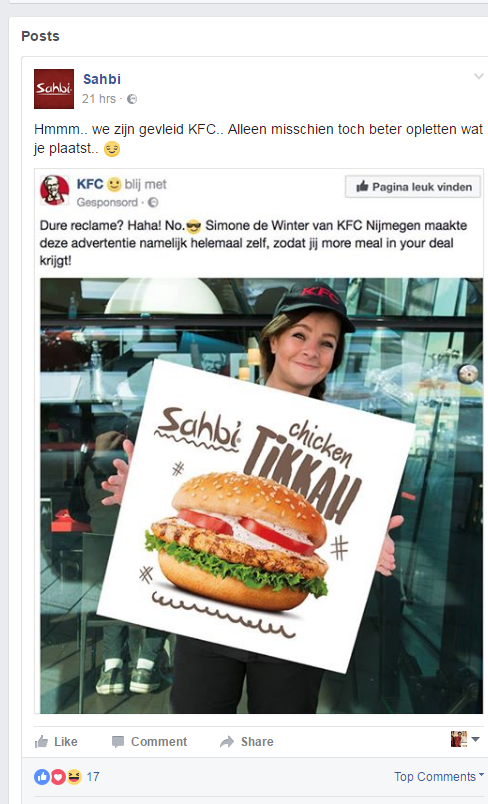This screenshot has width=488, height=804.
Task: Open the 17 reactions count
Action: click(x=93, y=777)
